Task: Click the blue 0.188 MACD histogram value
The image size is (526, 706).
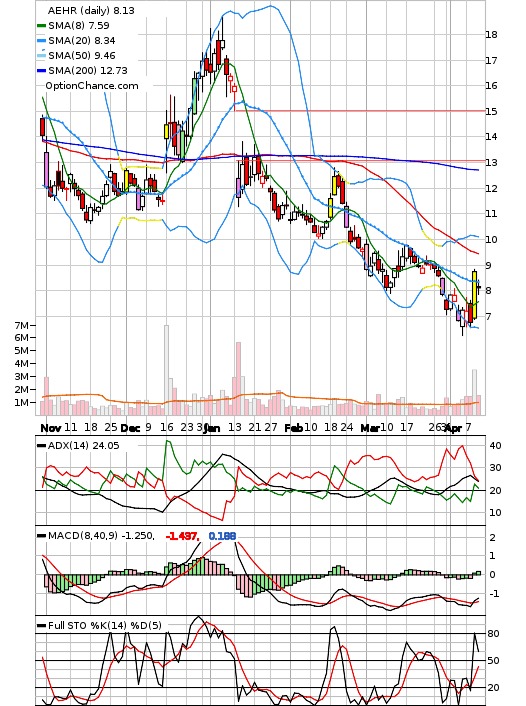Action: pos(222,536)
